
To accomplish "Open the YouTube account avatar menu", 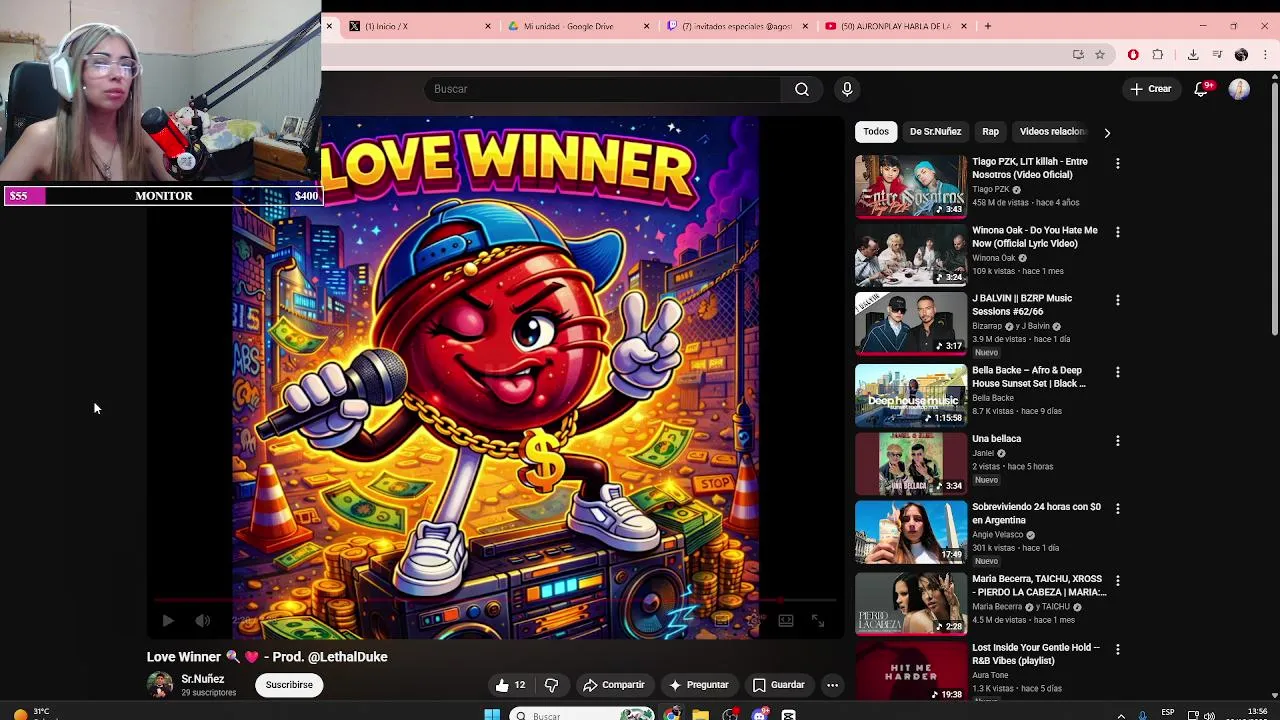I will [1239, 89].
